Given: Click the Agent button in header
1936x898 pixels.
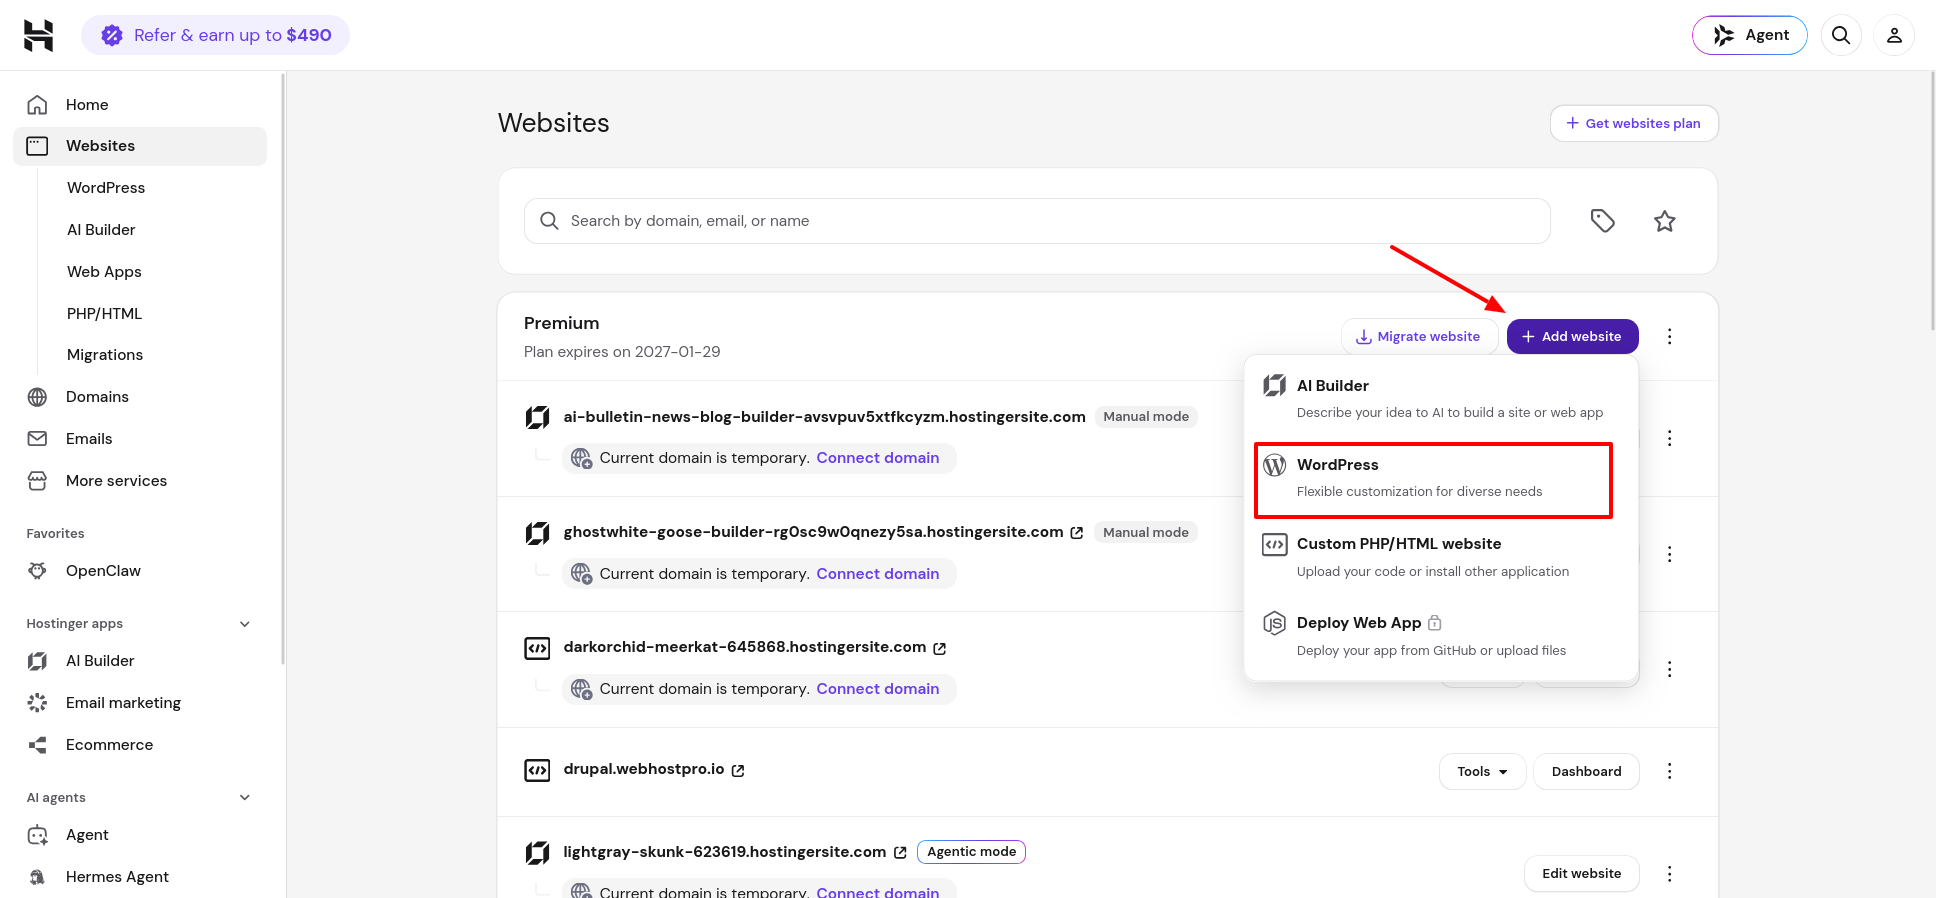Looking at the screenshot, I should [x=1749, y=35].
